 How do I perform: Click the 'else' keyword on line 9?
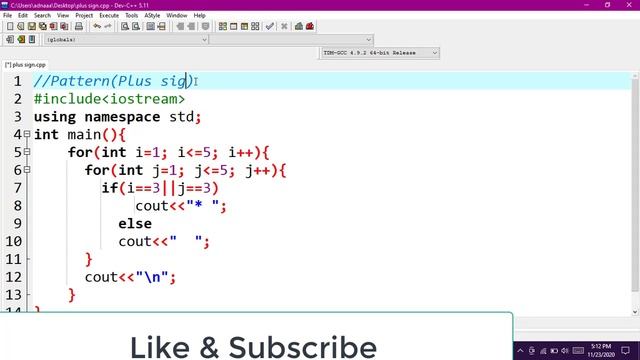pos(135,223)
